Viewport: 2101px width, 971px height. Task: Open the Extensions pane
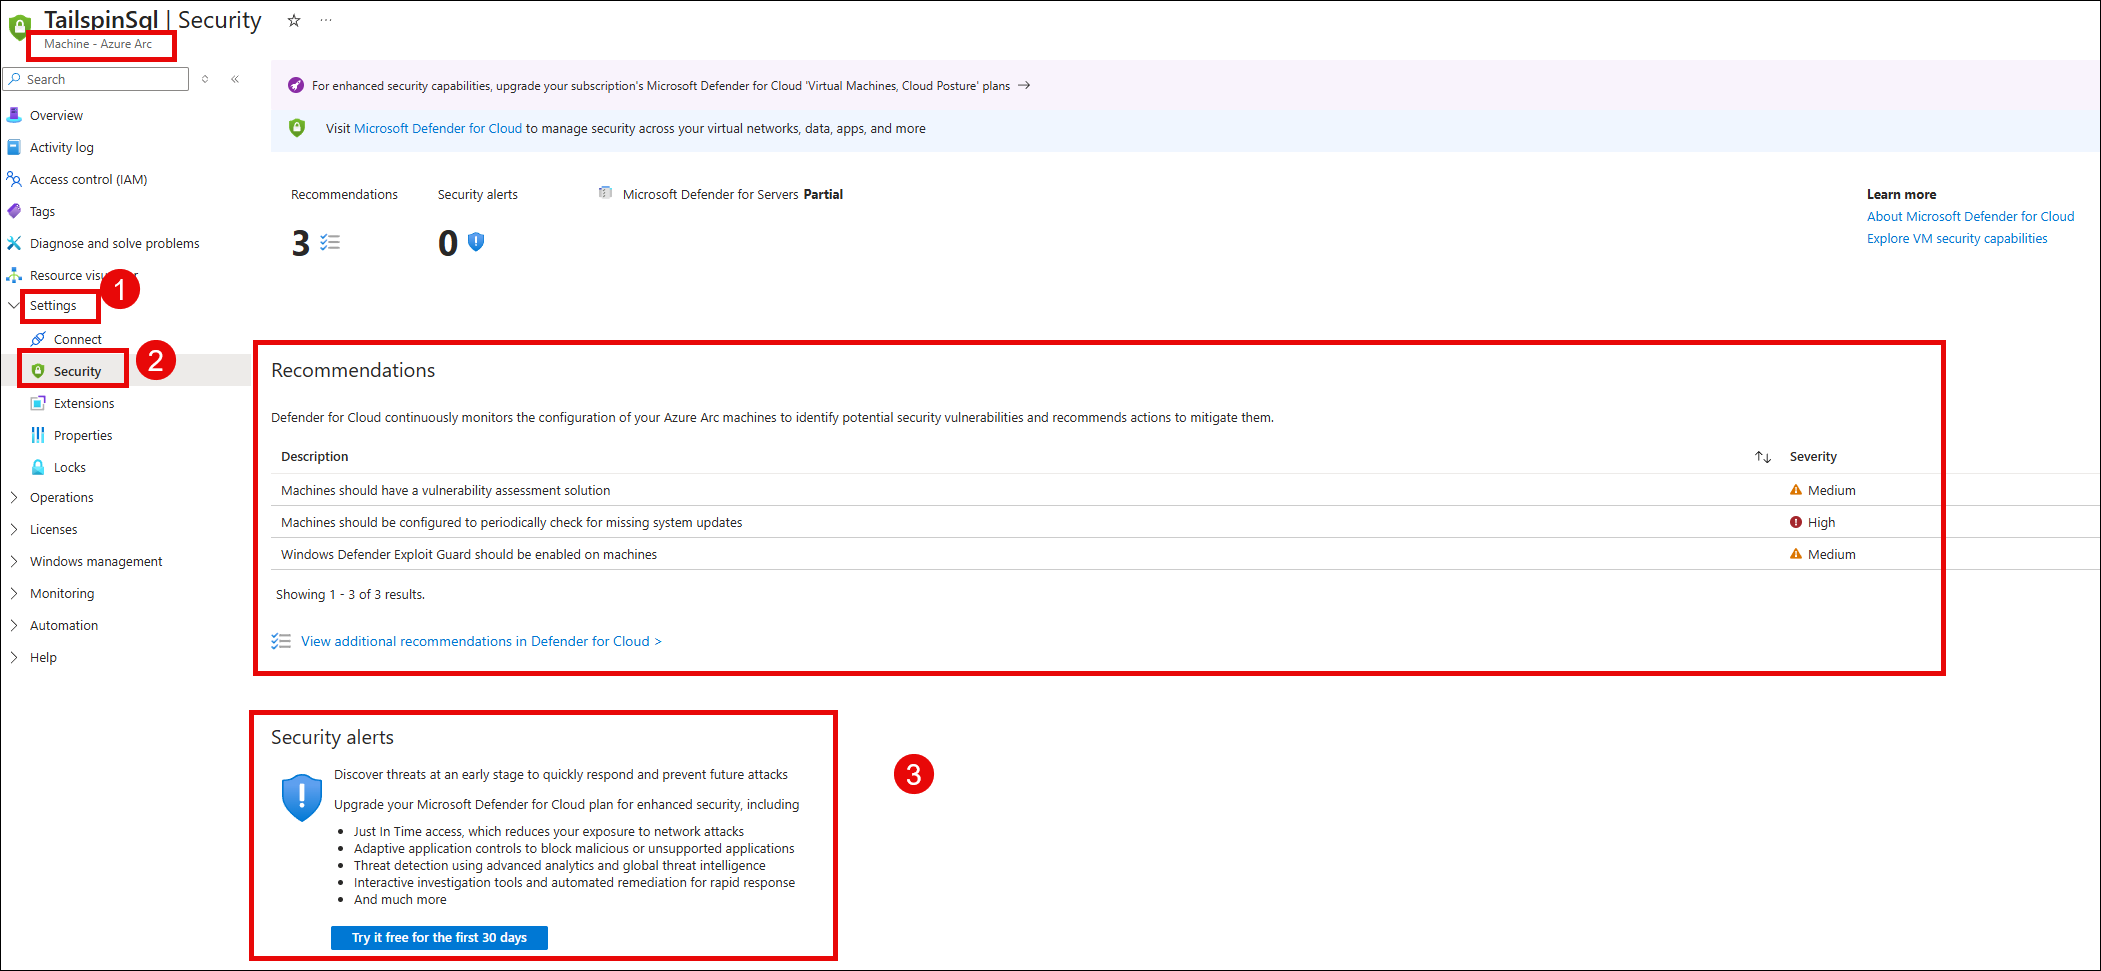[x=84, y=402]
